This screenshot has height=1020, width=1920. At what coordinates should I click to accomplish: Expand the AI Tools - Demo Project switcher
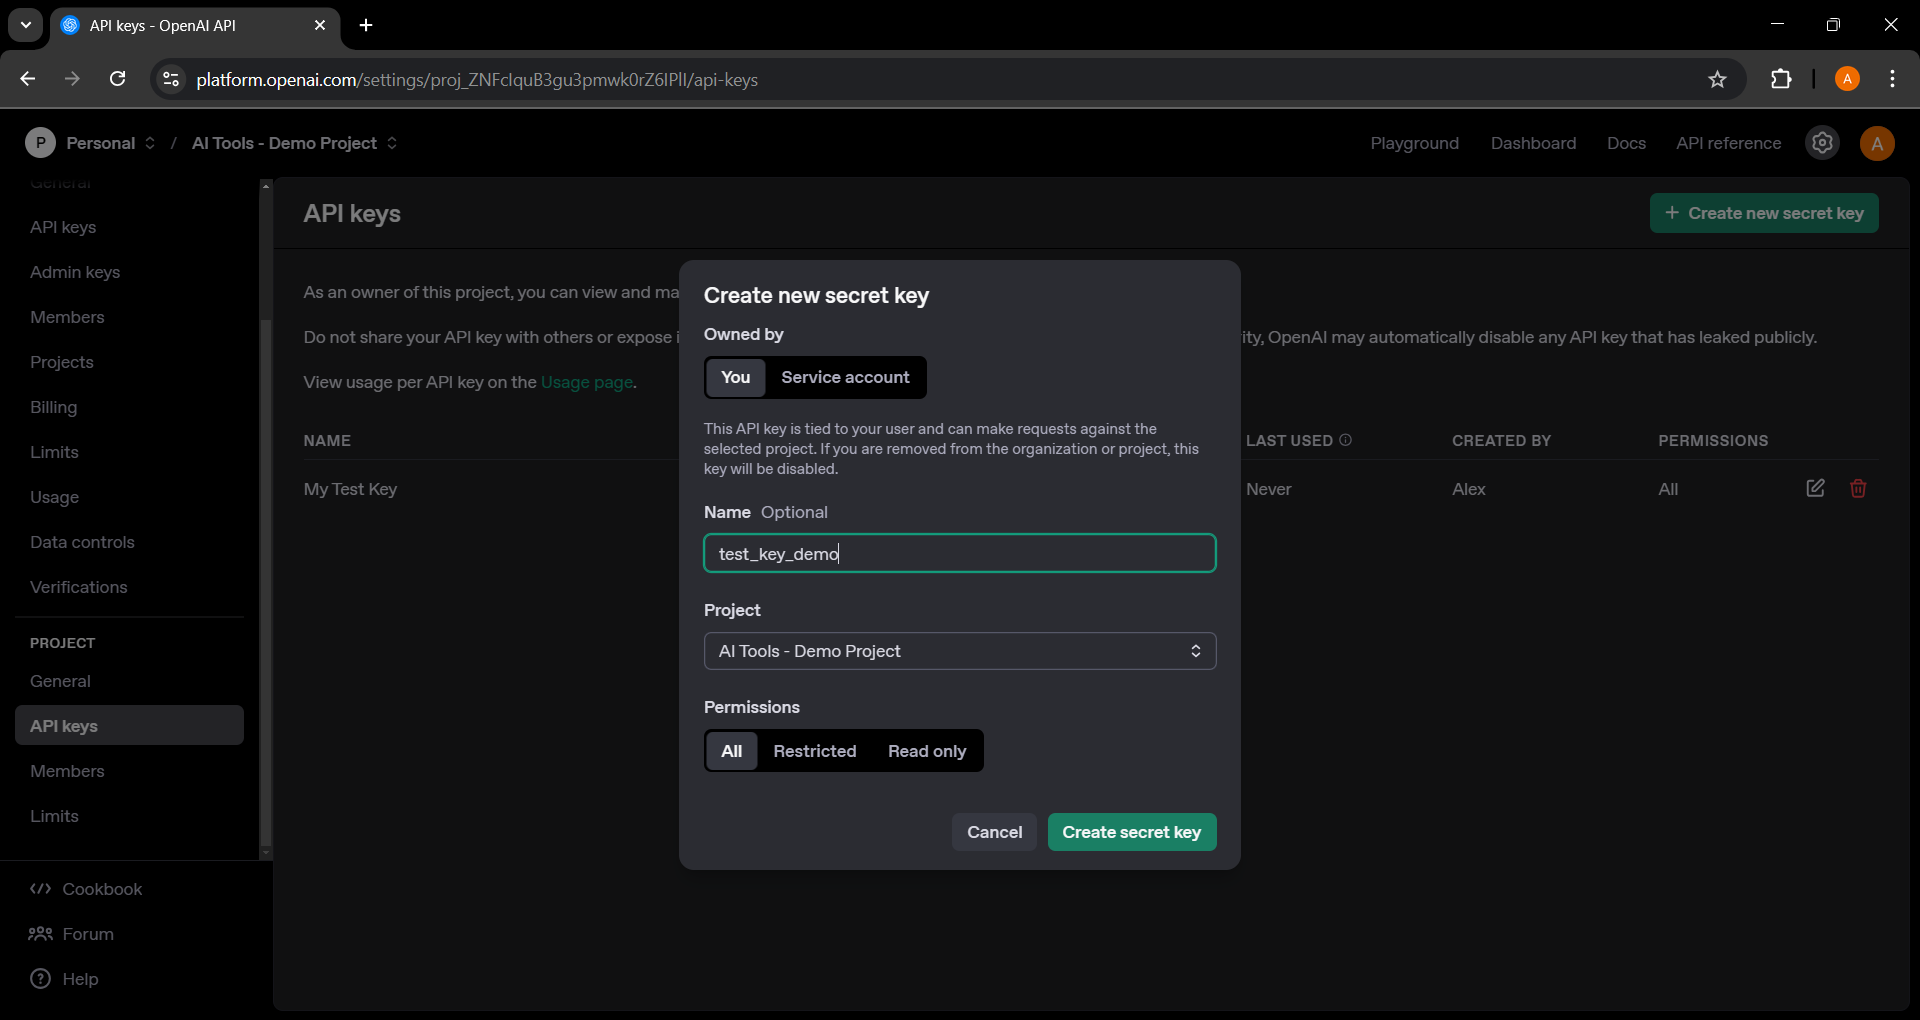pyautogui.click(x=294, y=143)
